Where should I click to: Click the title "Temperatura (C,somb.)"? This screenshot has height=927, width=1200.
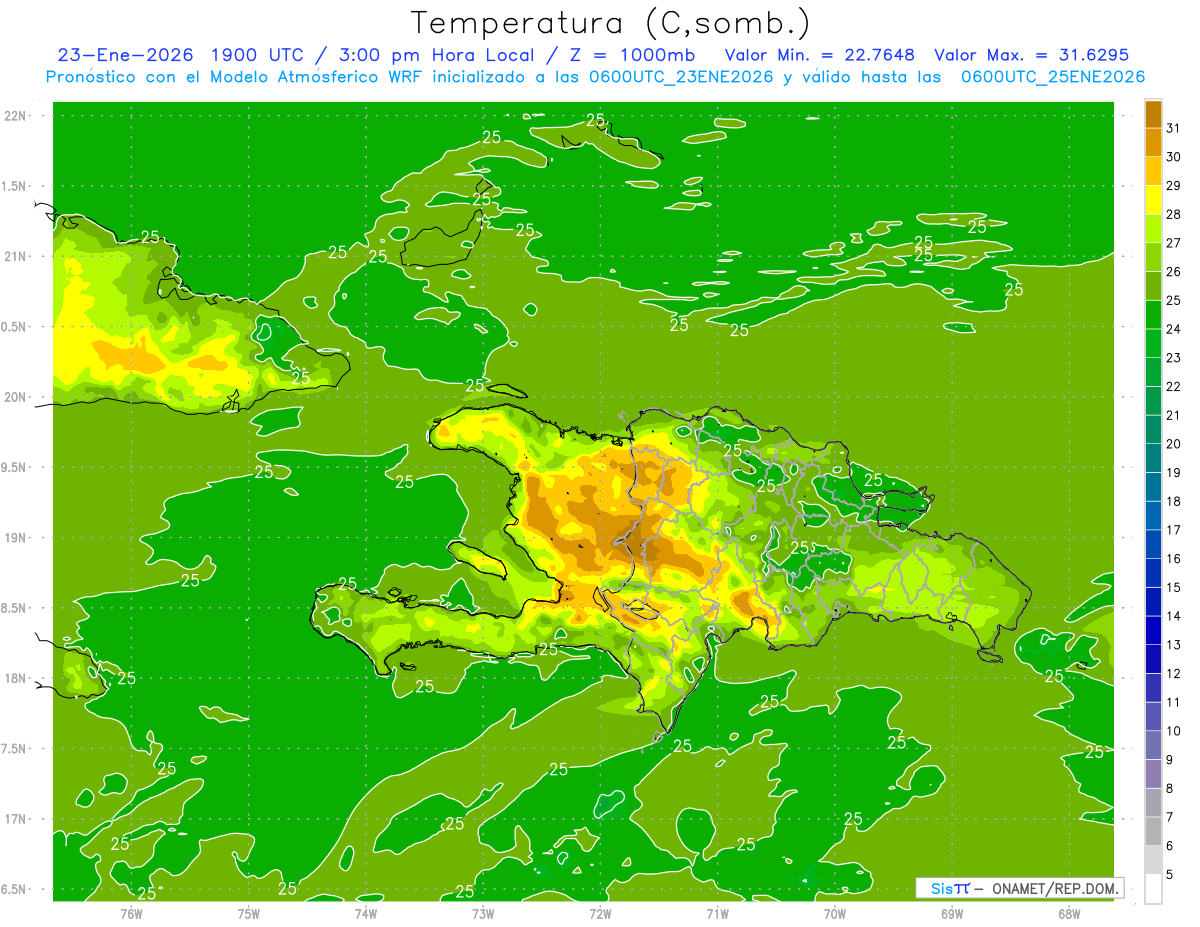point(610,23)
